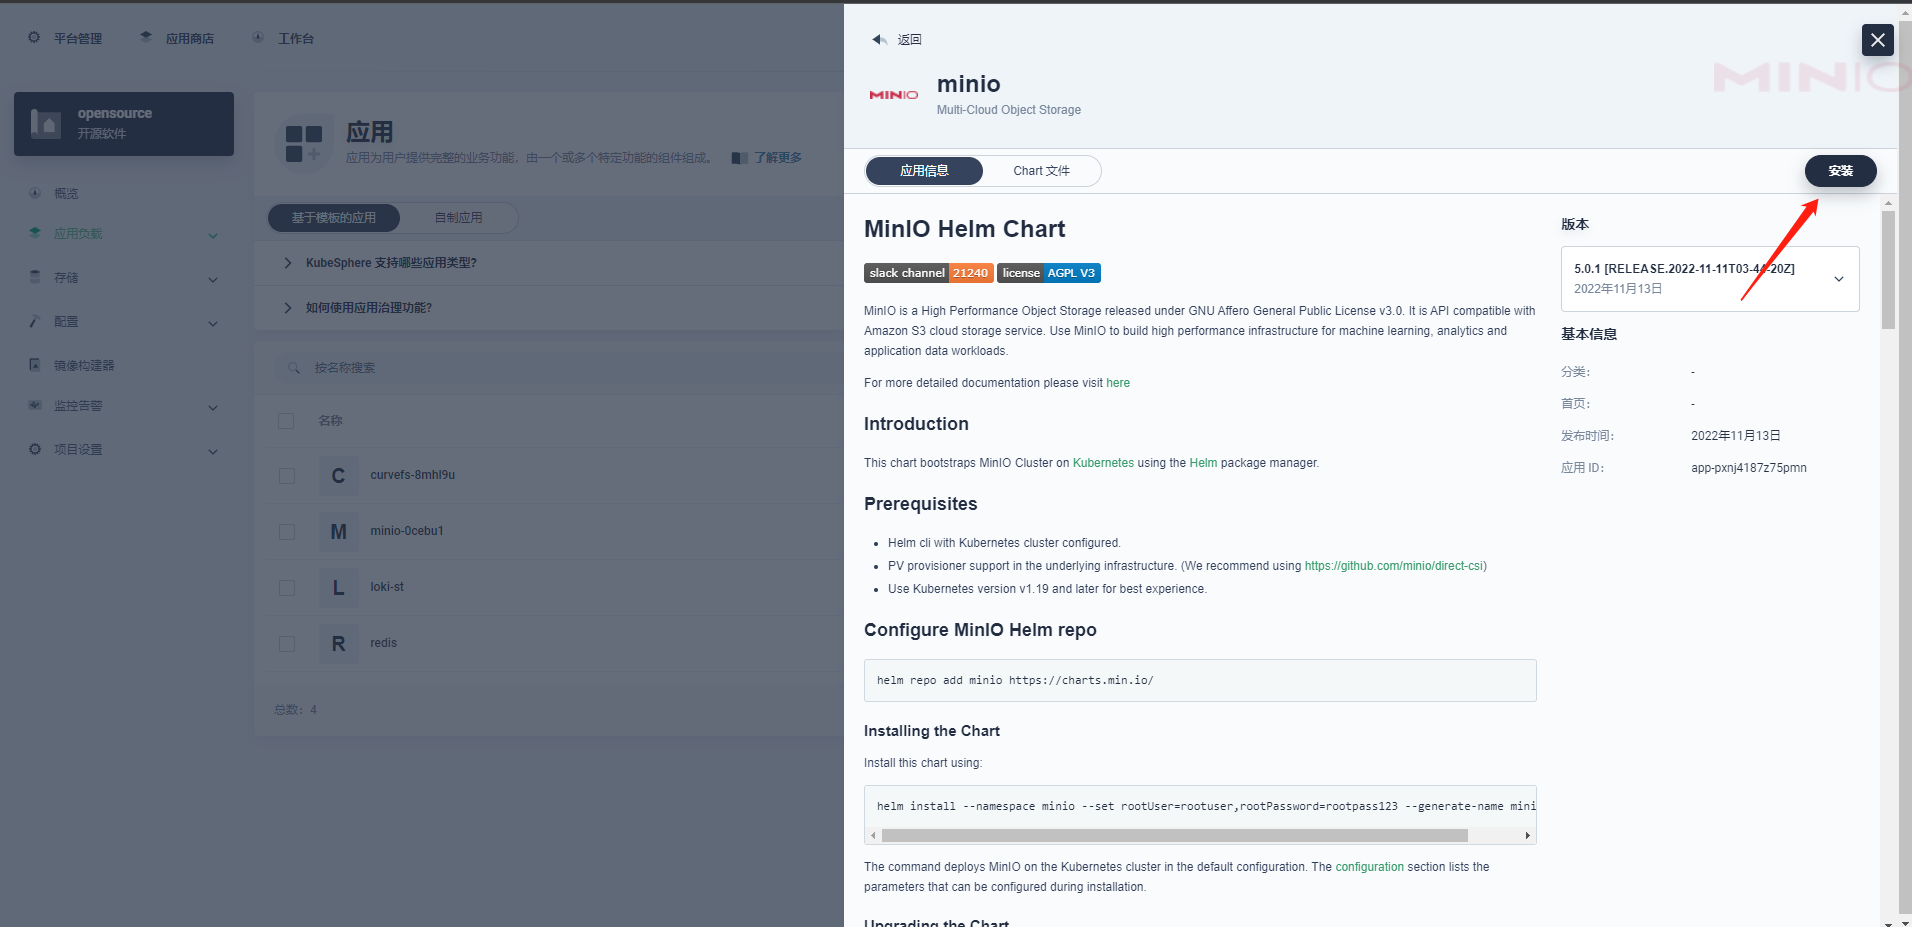Expand the 项目设置 sidebar menu chevron
Screen dimensions: 1912x927
[213, 451]
